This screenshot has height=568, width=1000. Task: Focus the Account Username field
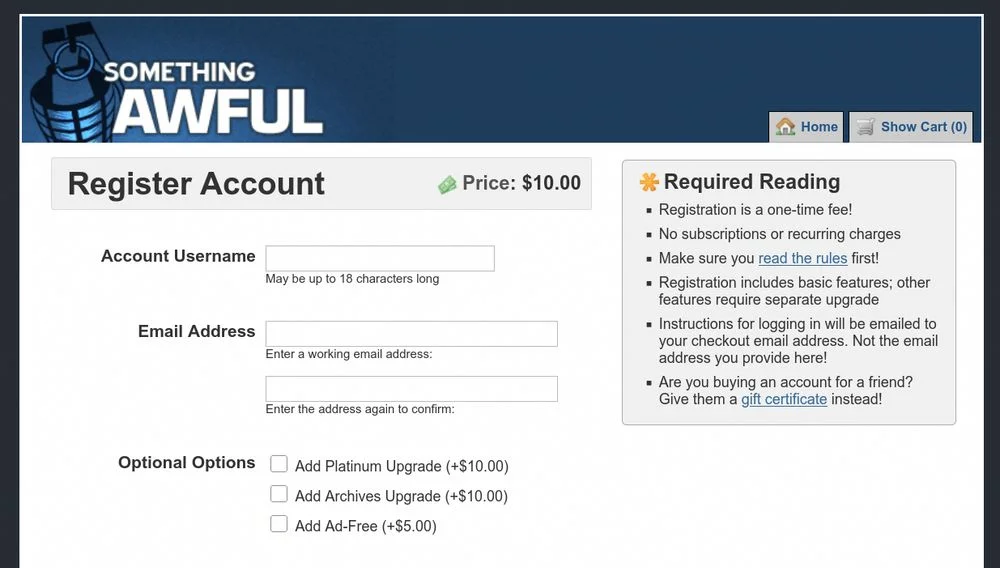click(380, 258)
